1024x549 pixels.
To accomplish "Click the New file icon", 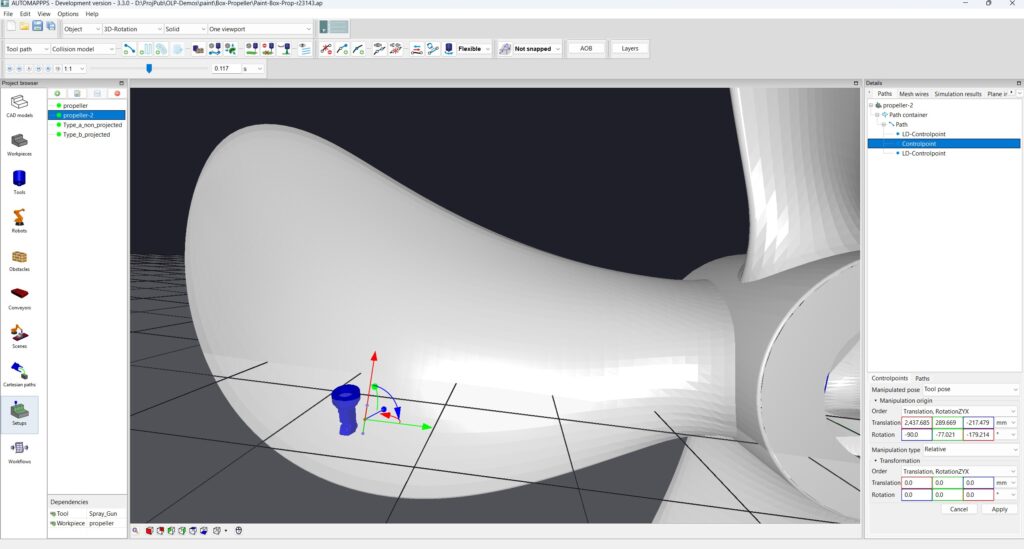I will (x=11, y=26).
